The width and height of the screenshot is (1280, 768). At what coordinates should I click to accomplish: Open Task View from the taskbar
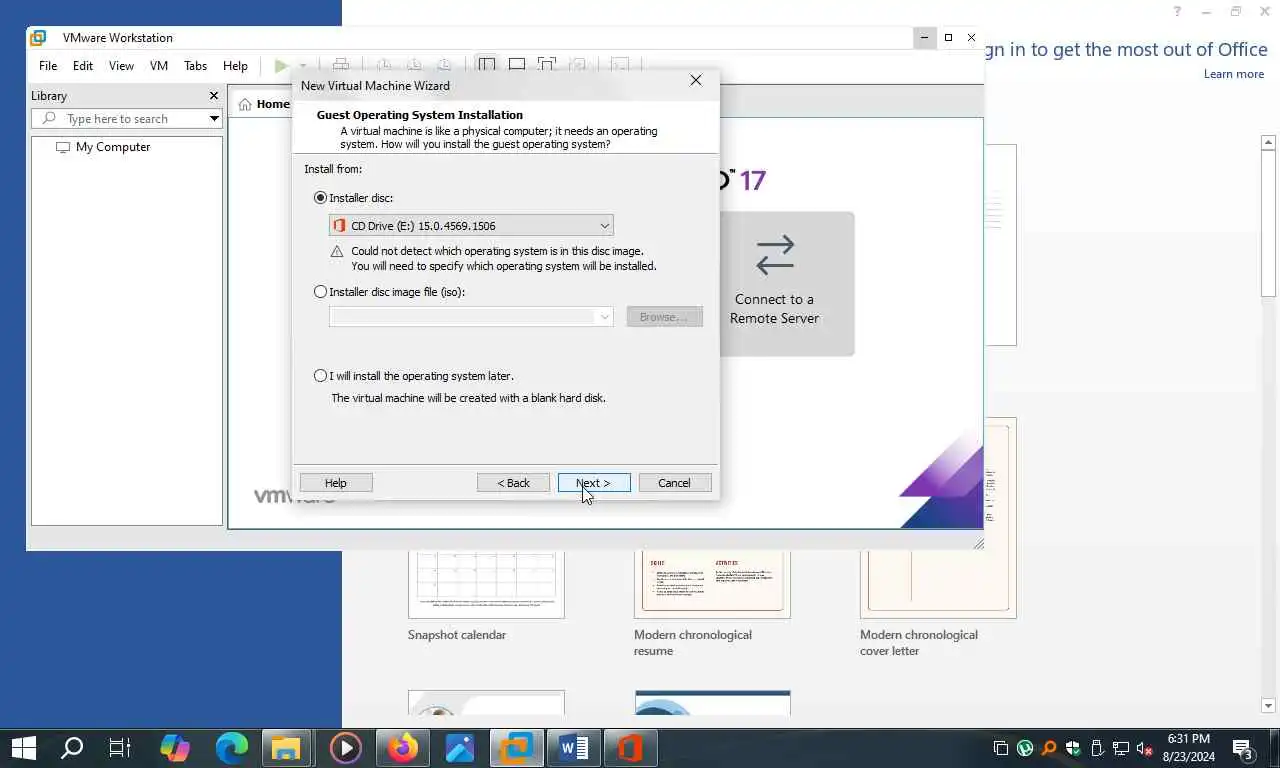coord(120,748)
